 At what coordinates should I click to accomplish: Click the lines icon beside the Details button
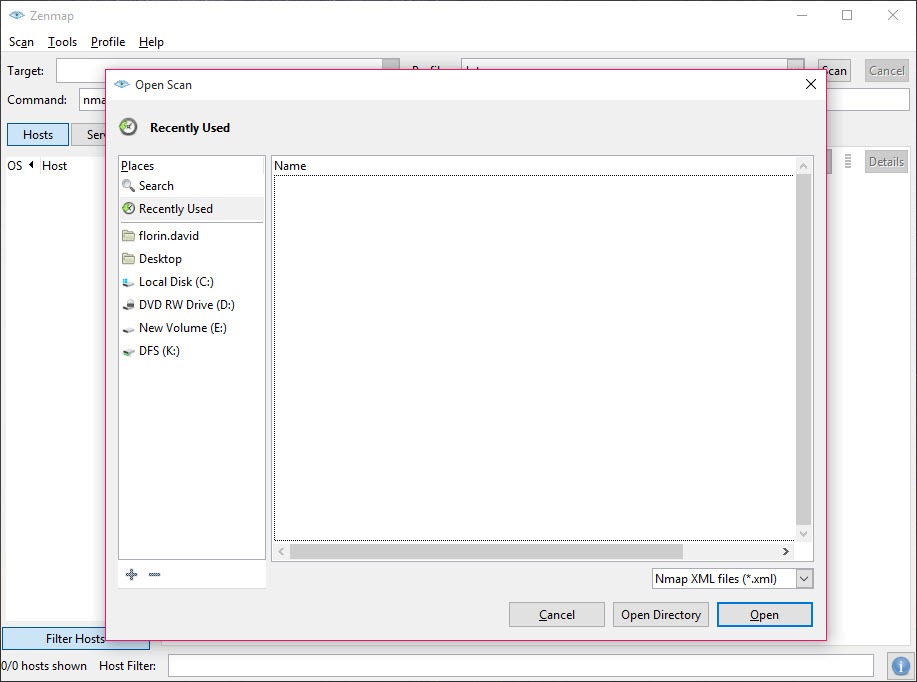tap(848, 161)
